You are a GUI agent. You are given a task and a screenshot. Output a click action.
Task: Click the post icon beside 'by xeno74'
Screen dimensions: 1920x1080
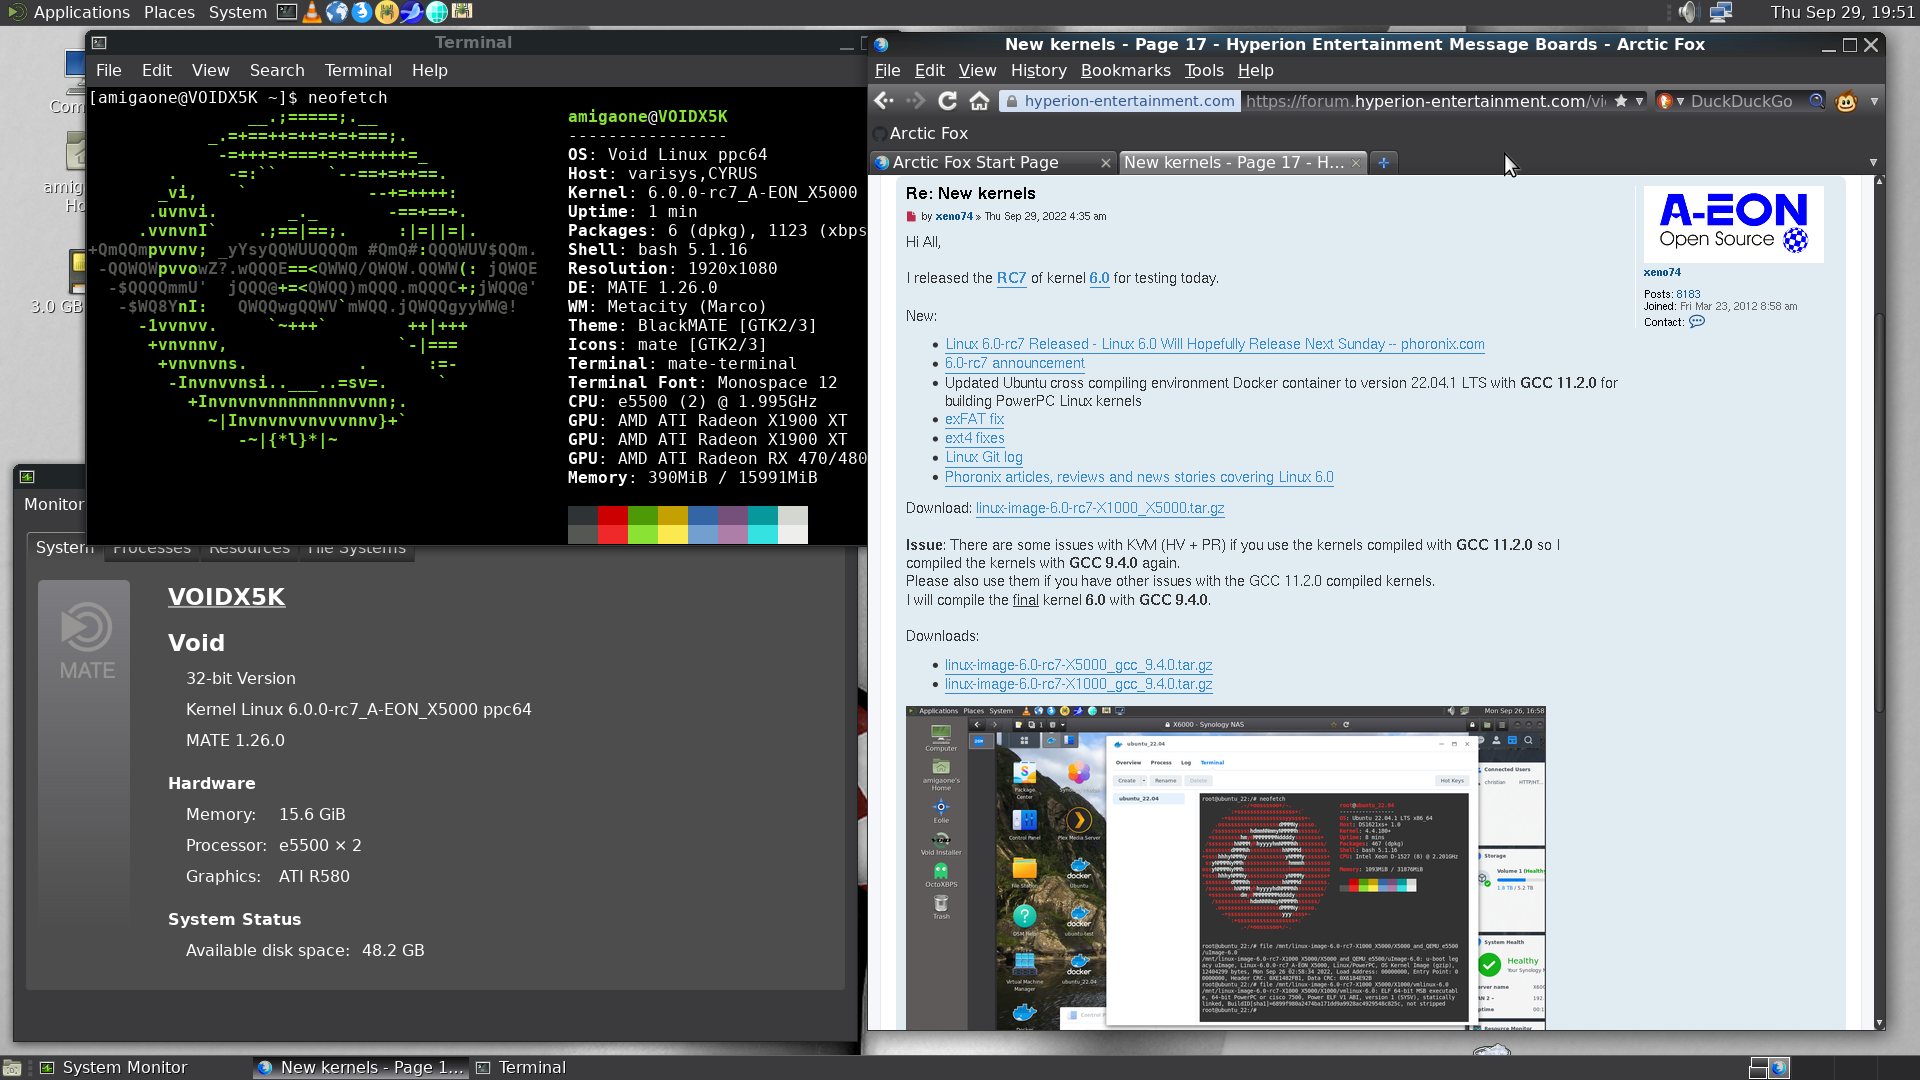(911, 217)
